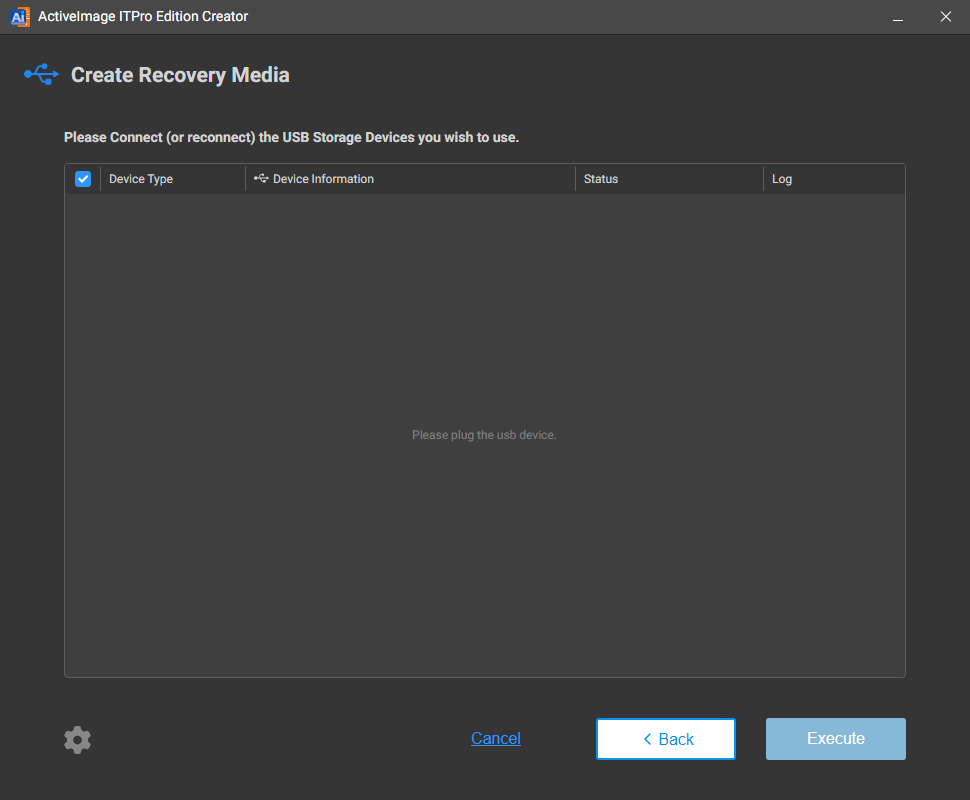Click the Device Information column header

323,179
